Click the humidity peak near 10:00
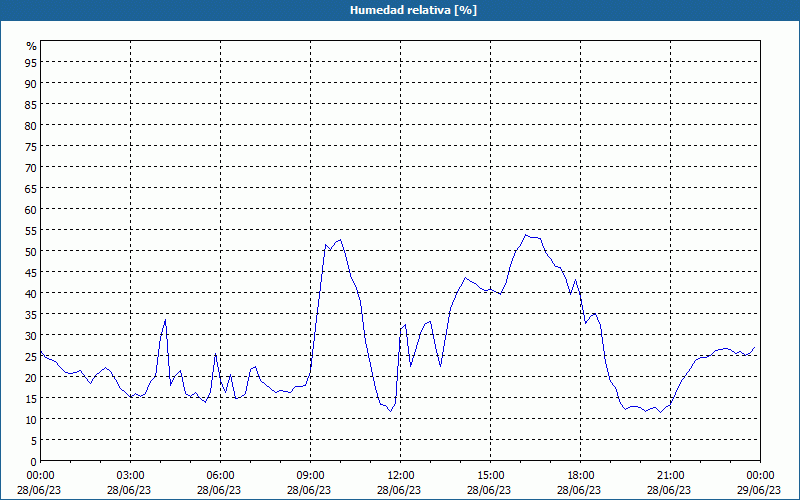The width and height of the screenshot is (800, 500). (340, 240)
